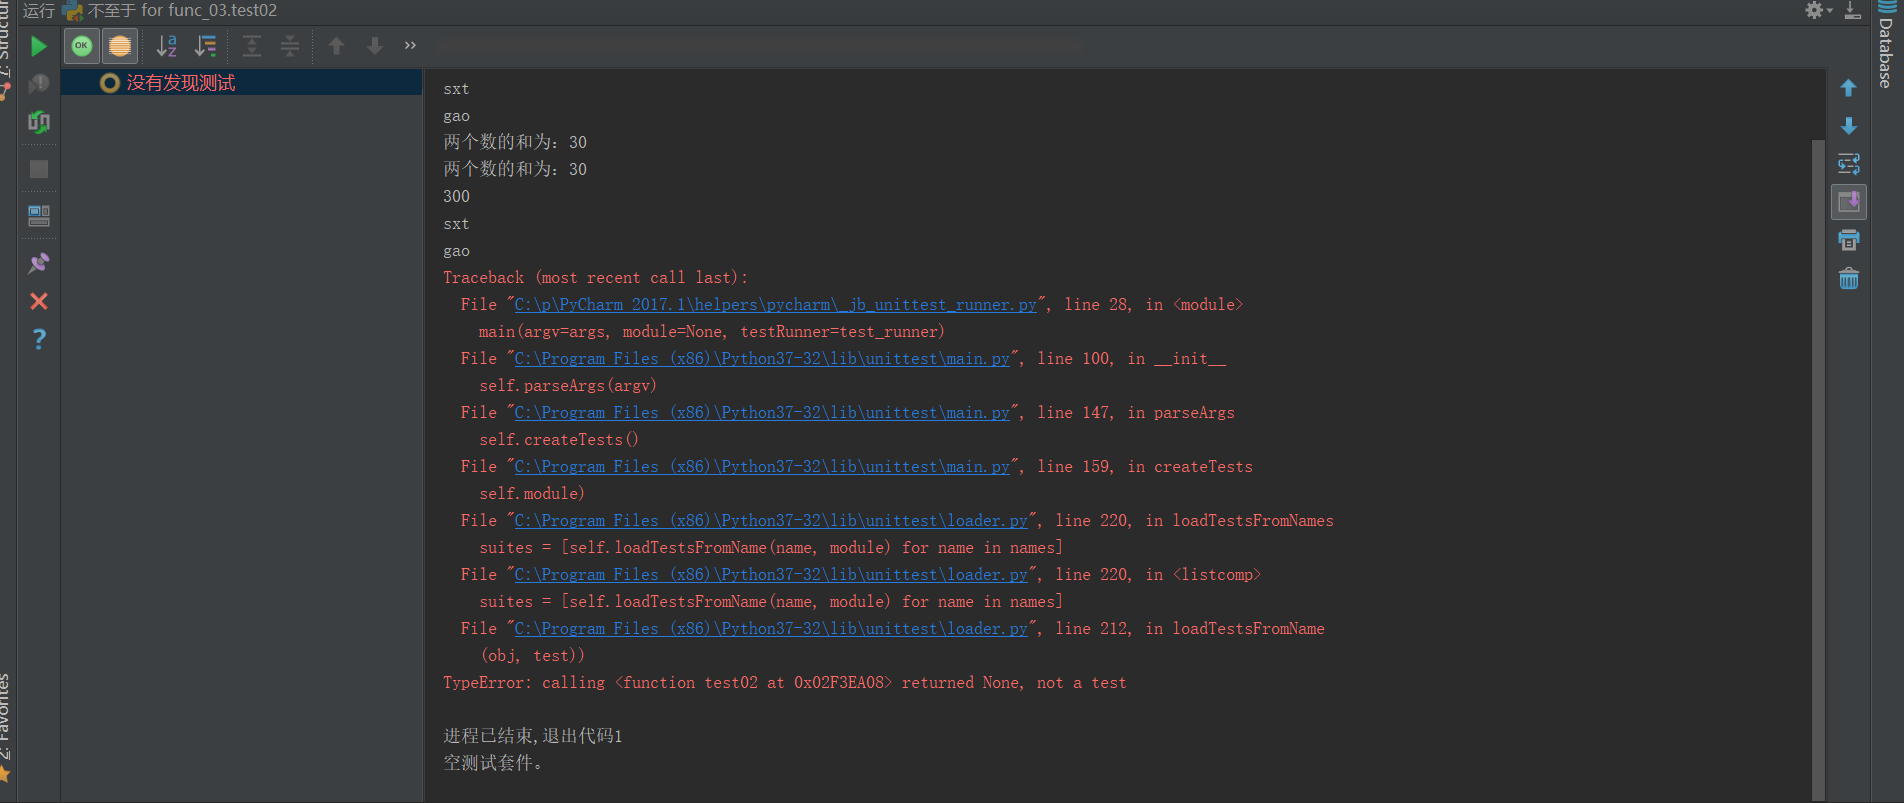Click the 'Traceback (most recent call last):' line
Image resolution: width=1904 pixels, height=803 pixels.
pos(595,278)
